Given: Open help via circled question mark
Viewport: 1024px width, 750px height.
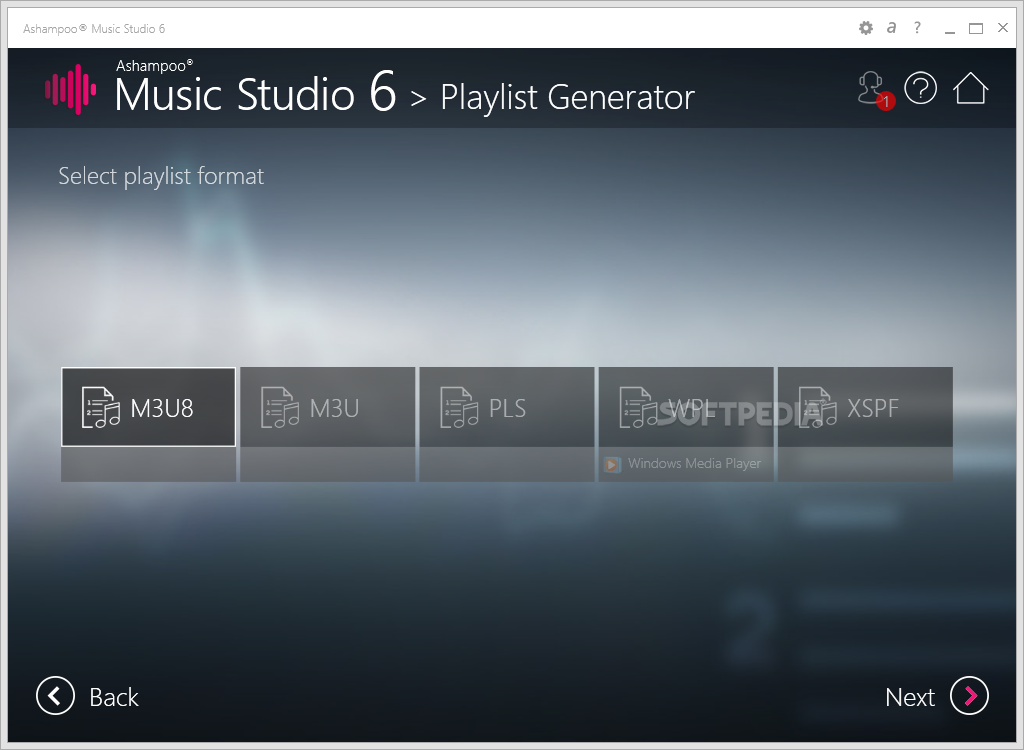Looking at the screenshot, I should click(x=920, y=88).
